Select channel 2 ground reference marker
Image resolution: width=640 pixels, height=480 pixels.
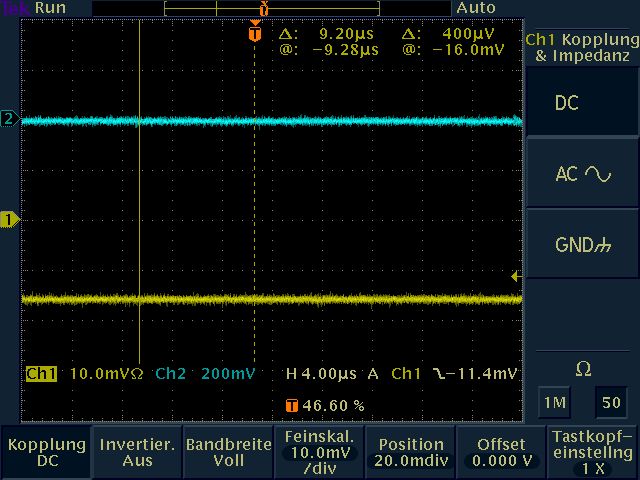coord(9,119)
